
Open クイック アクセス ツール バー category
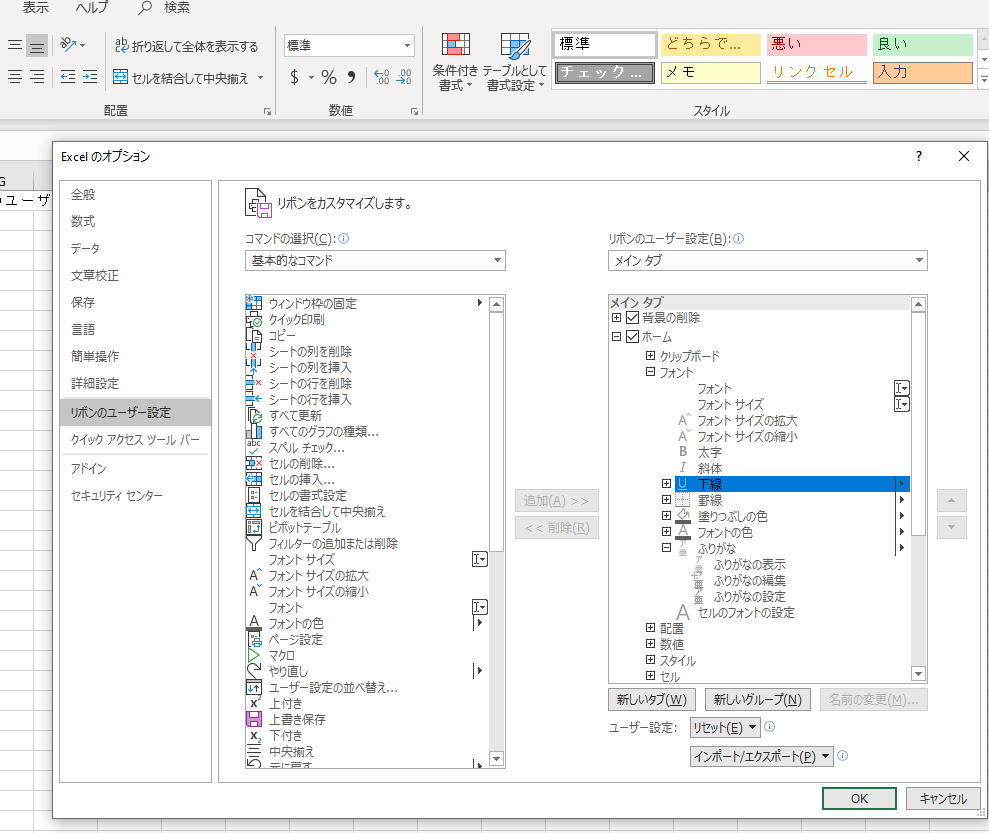click(x=135, y=440)
